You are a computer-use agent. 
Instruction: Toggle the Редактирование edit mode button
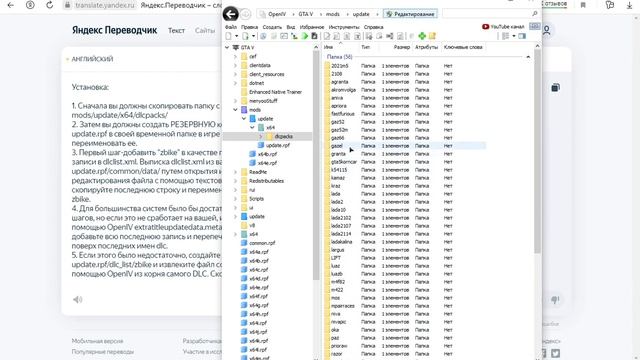(410, 14)
